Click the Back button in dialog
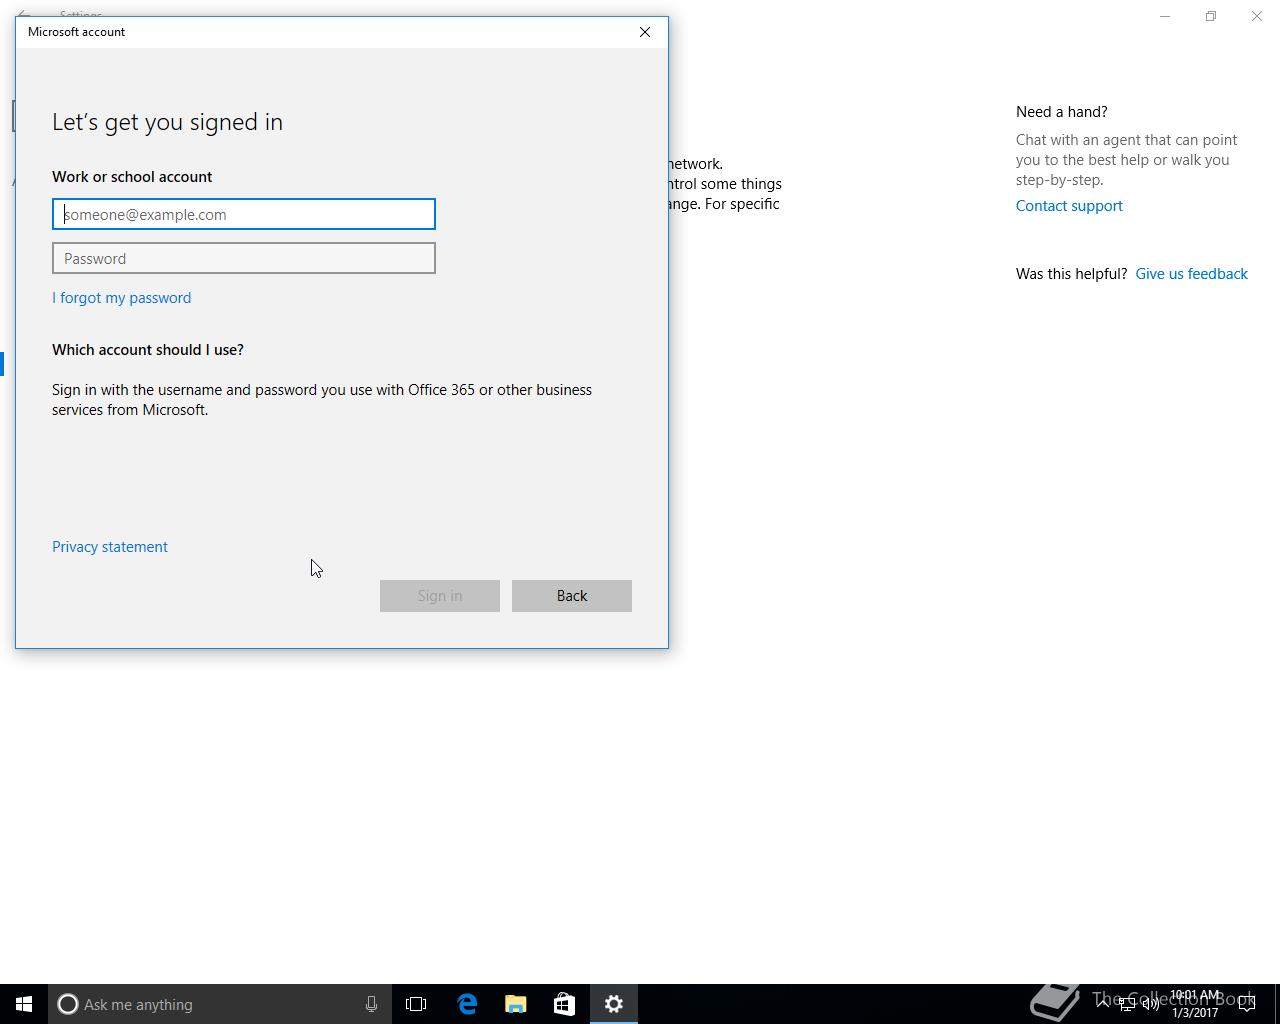1280x1024 pixels. [572, 596]
